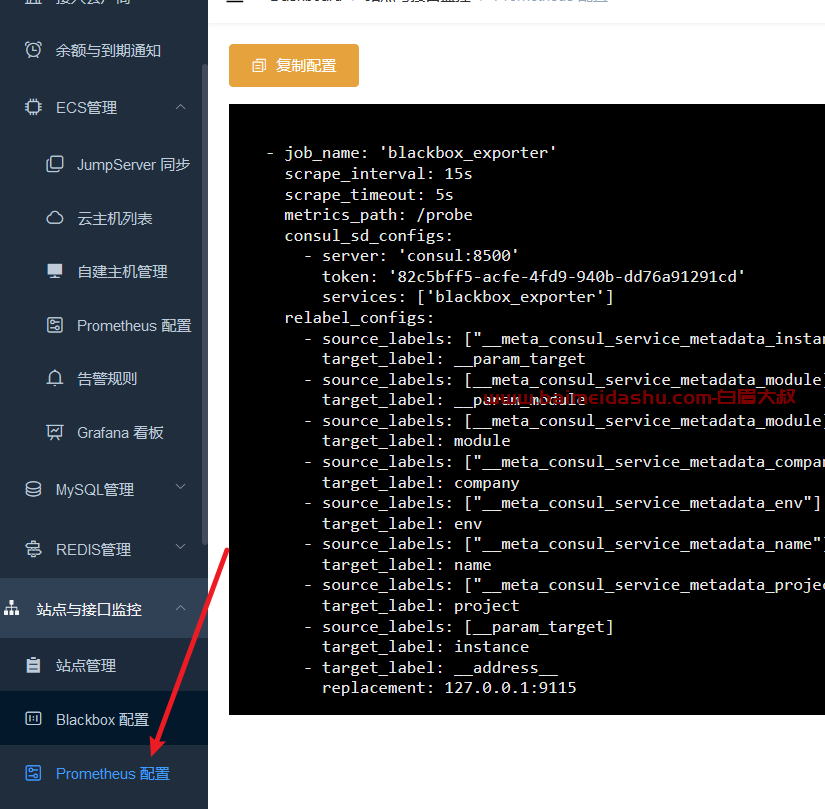Click the chip icon next to ECS管理
This screenshot has width=825, height=809.
pos(33,107)
